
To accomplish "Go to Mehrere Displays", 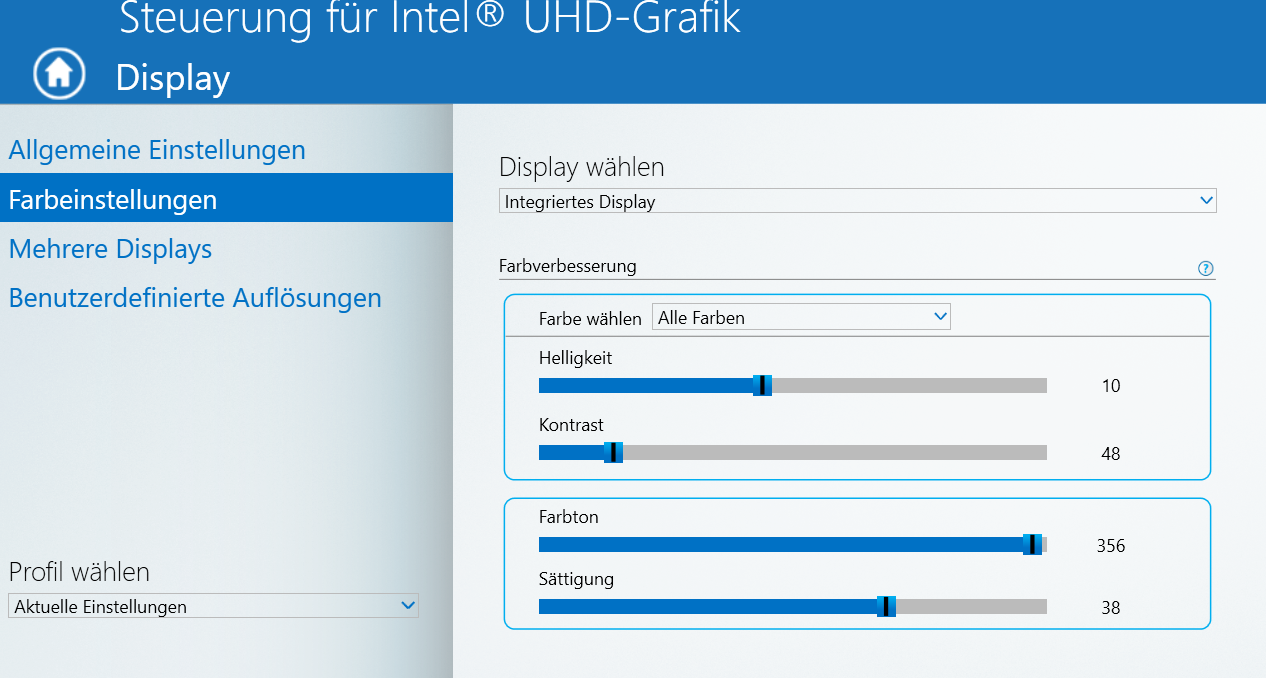I will [110, 248].
